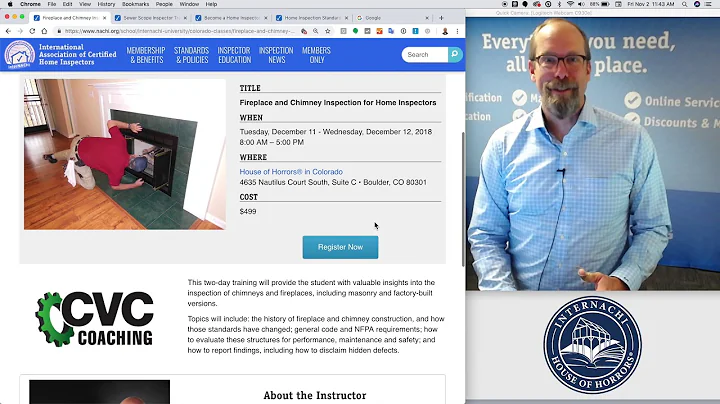Close the Google tab

point(427,18)
